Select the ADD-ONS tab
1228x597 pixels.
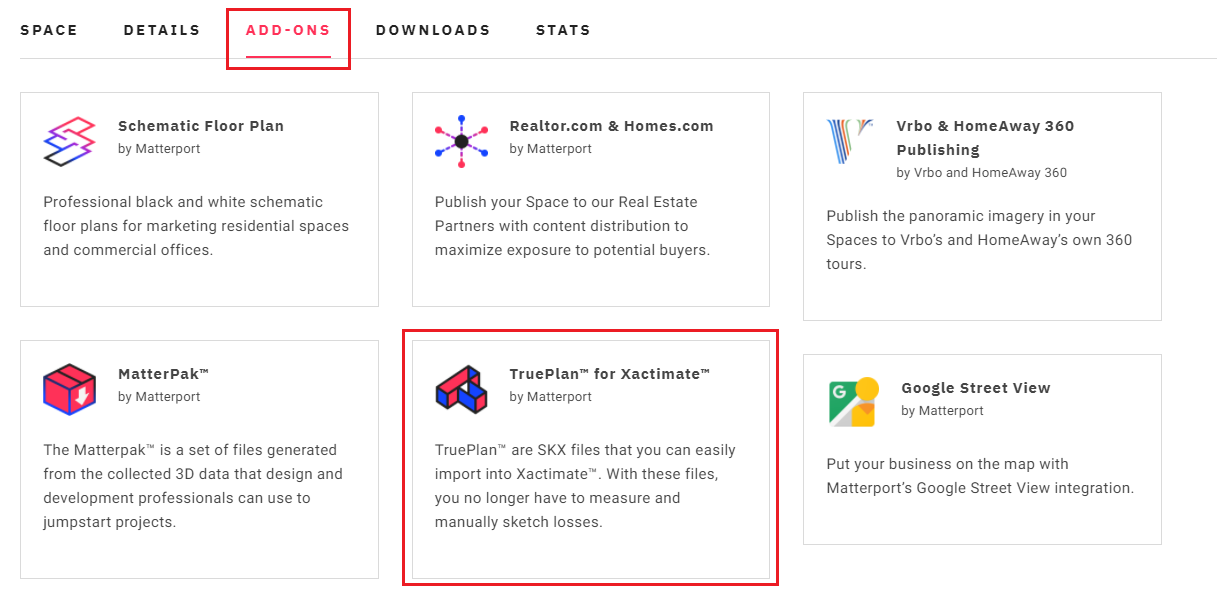288,30
